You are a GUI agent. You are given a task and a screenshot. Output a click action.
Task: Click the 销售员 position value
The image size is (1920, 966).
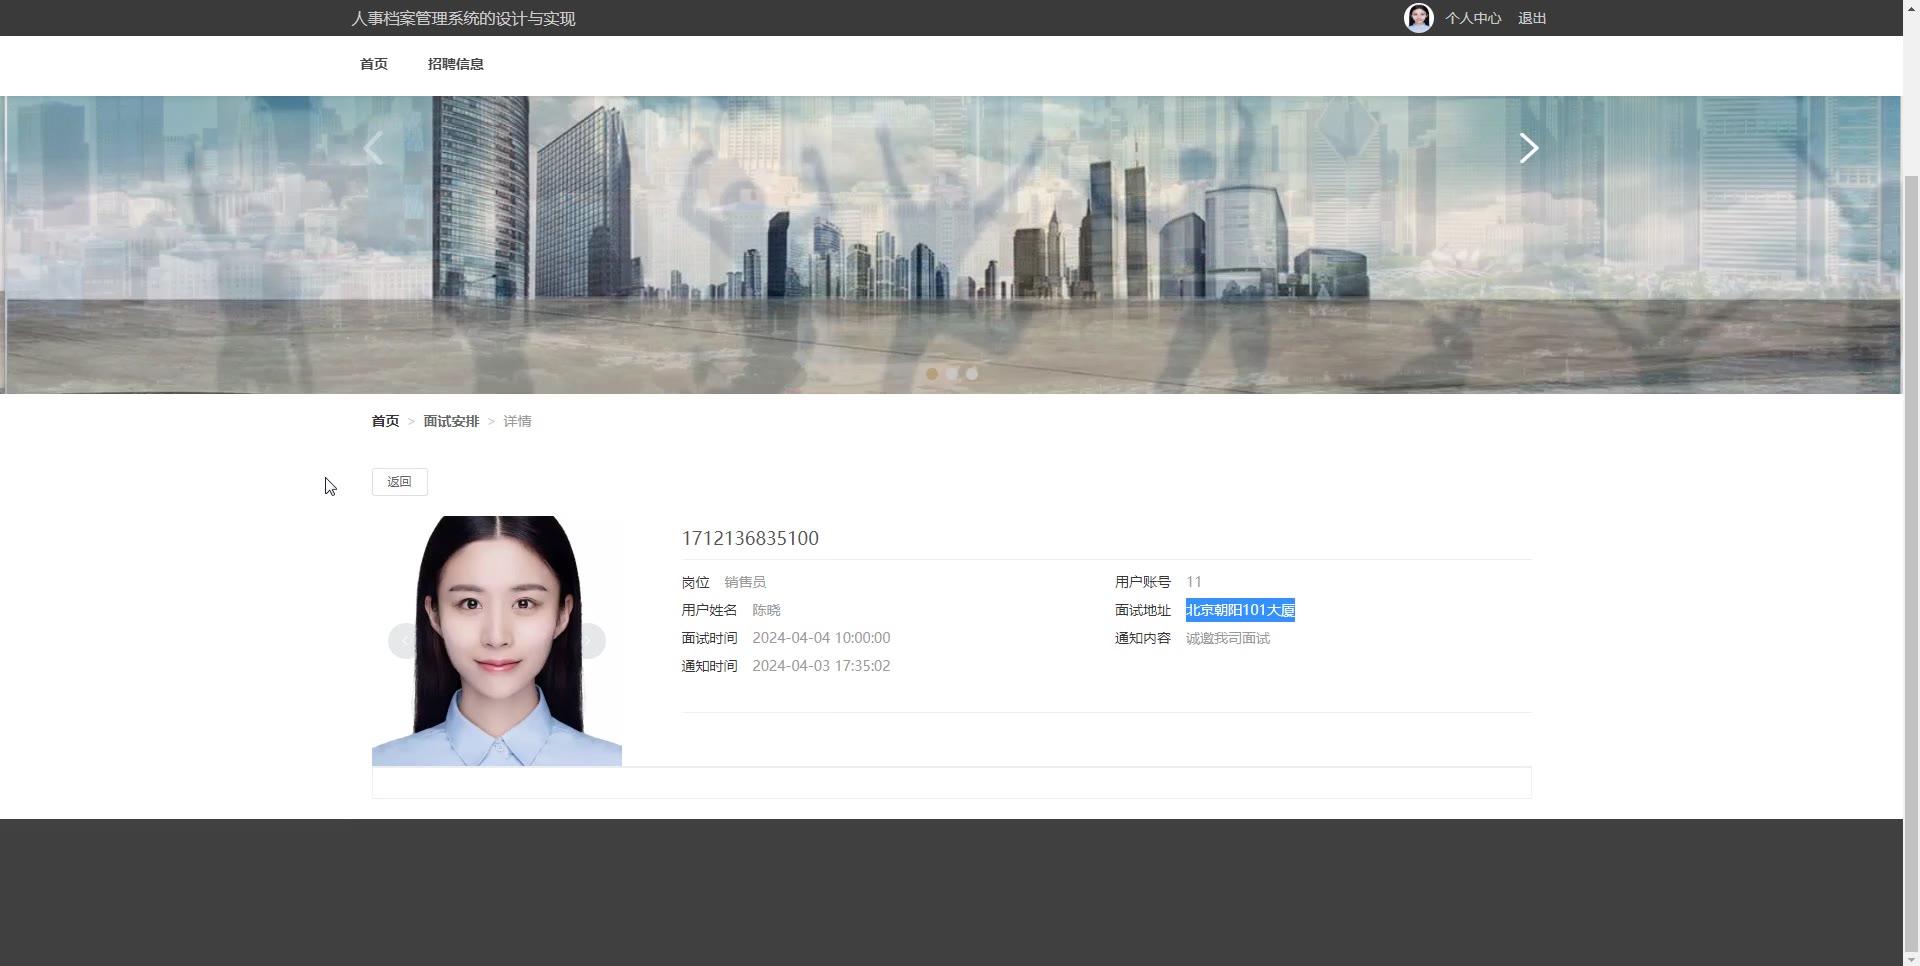coord(745,582)
